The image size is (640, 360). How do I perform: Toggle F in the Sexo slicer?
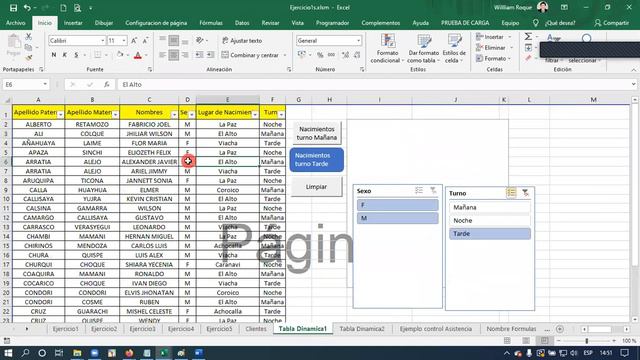398,205
